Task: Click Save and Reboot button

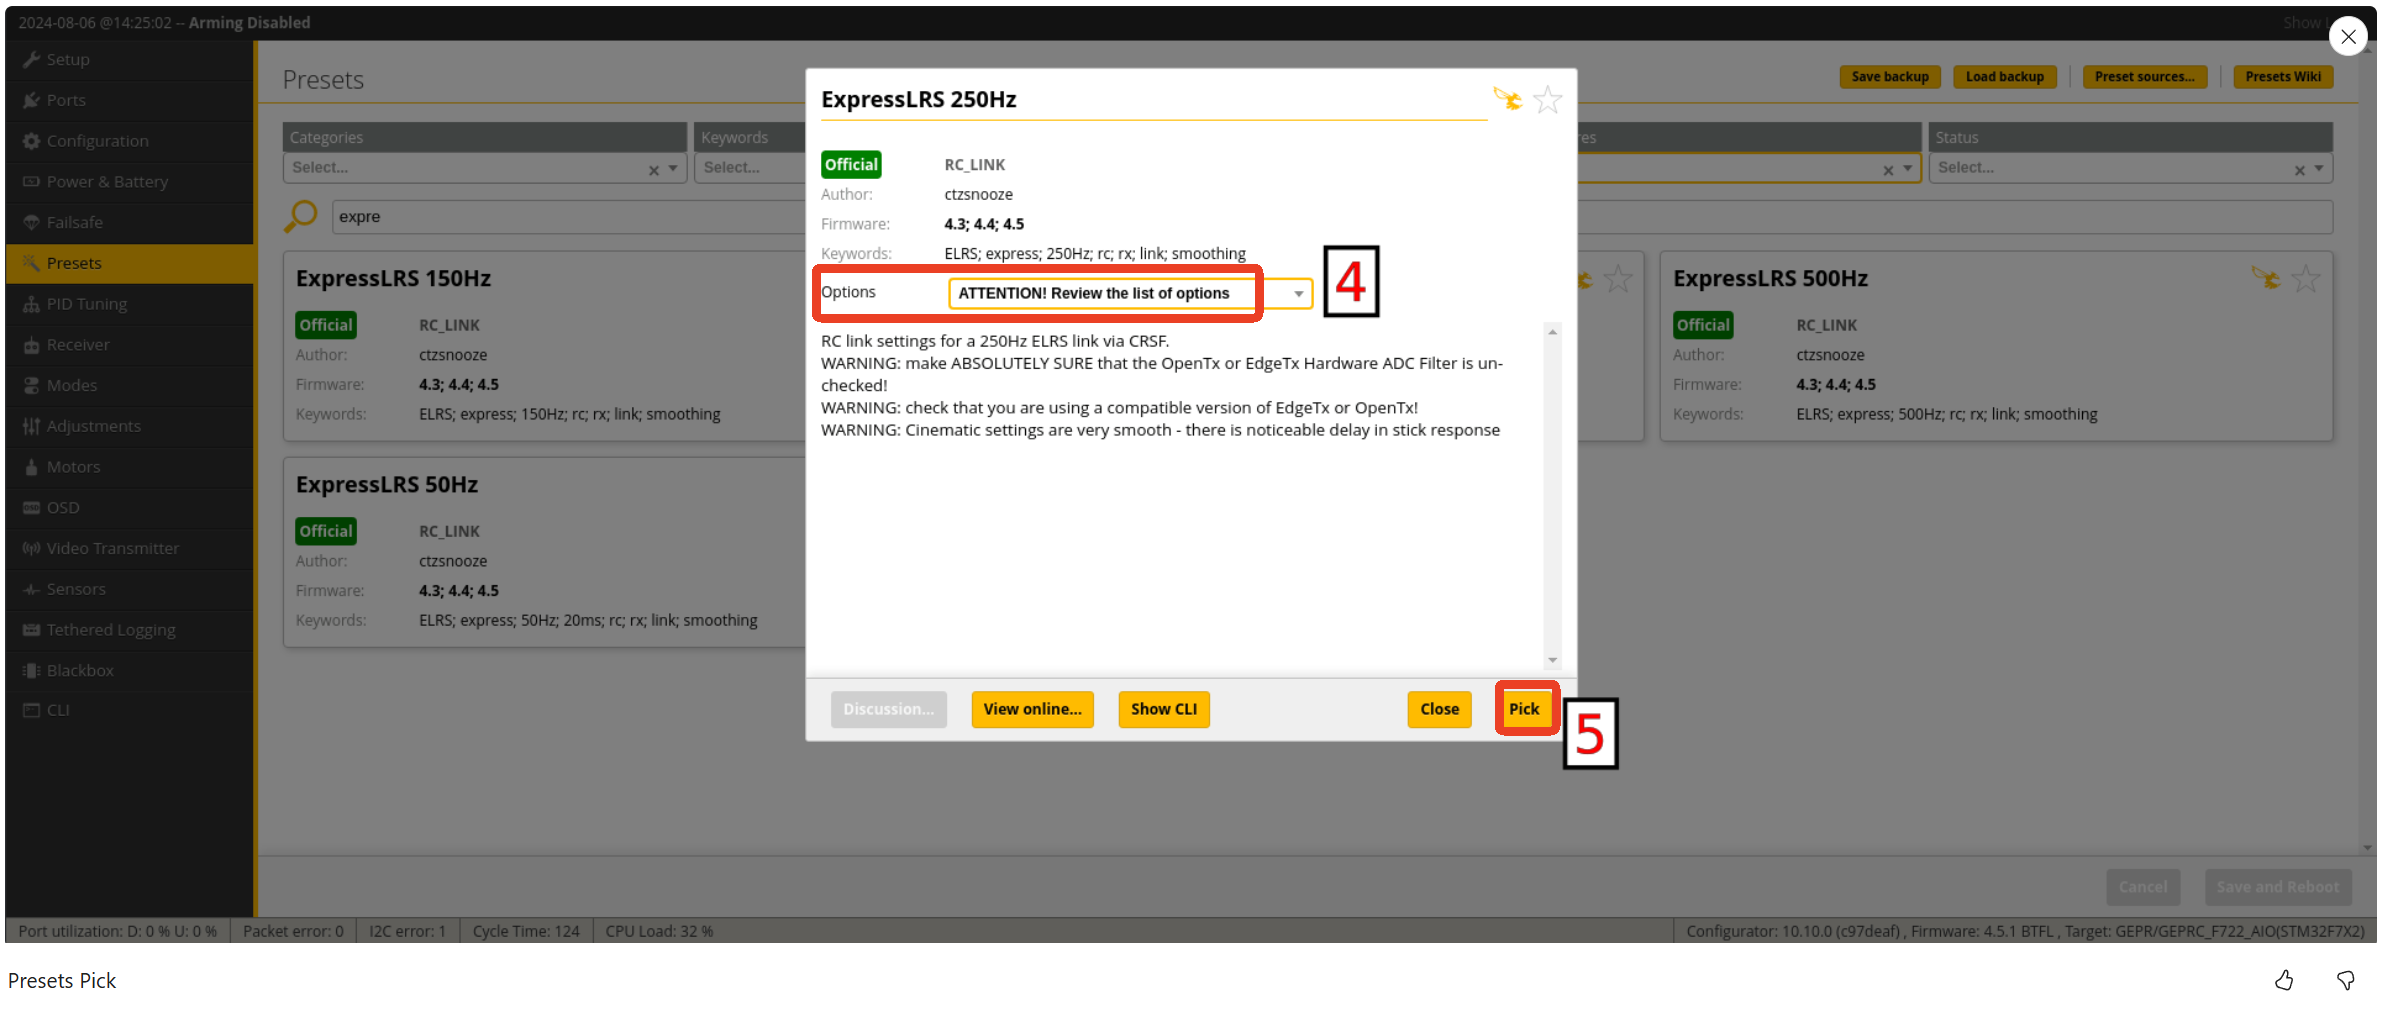Action: [2278, 887]
